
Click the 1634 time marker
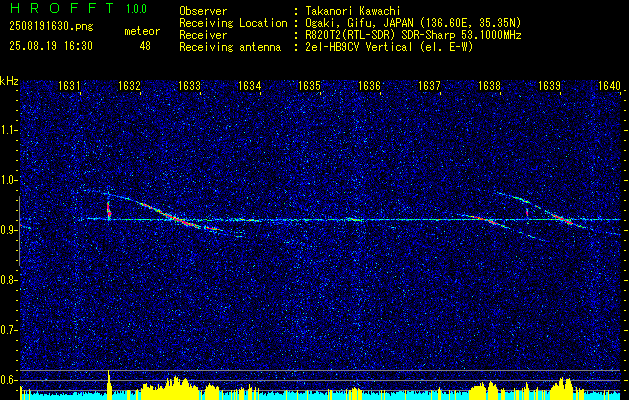click(250, 86)
